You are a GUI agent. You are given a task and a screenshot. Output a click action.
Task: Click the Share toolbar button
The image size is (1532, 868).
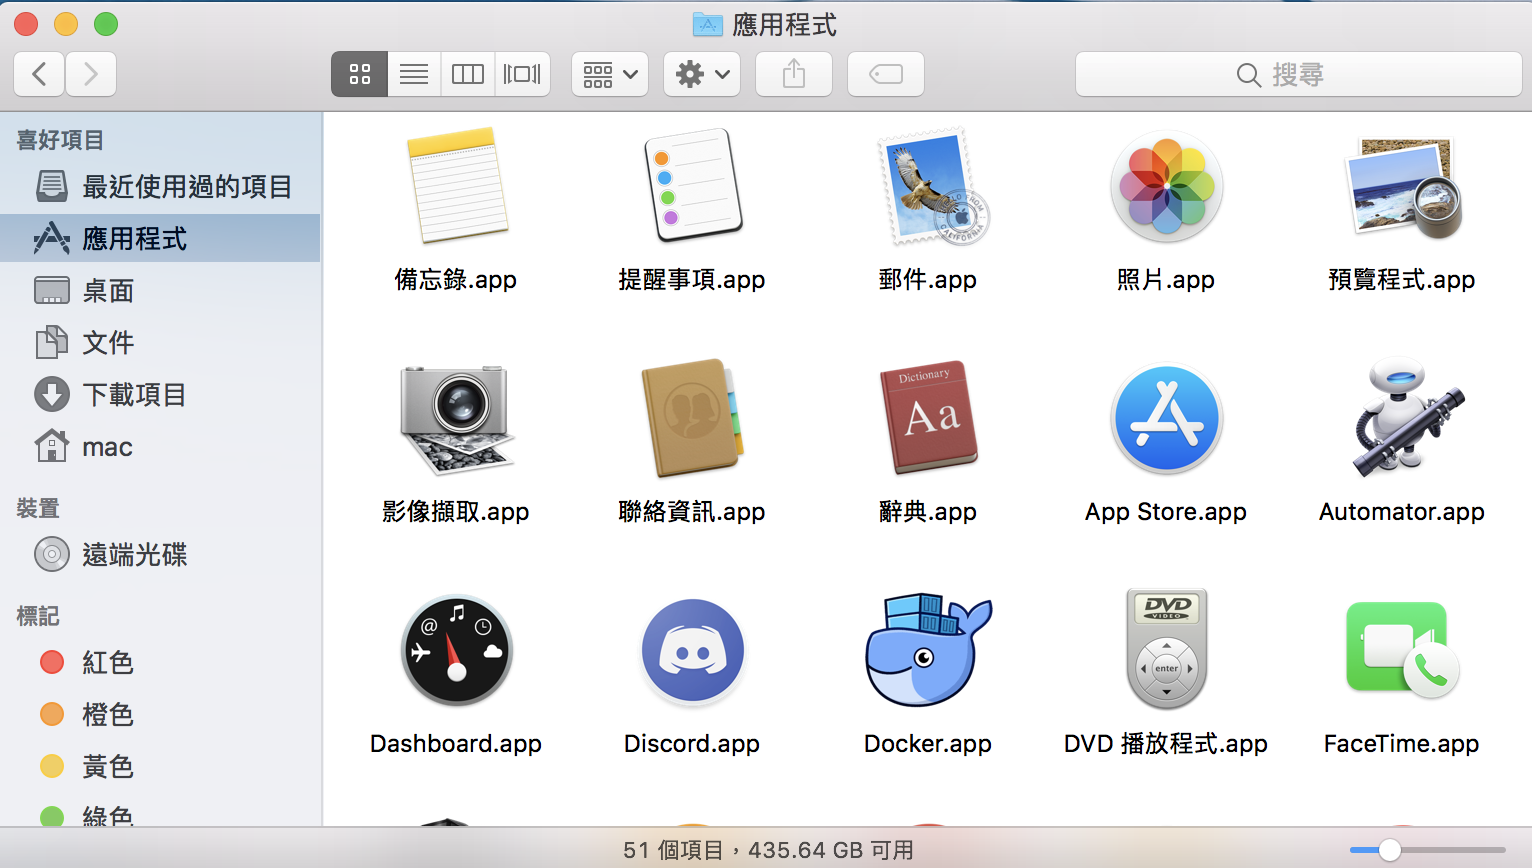tap(794, 74)
